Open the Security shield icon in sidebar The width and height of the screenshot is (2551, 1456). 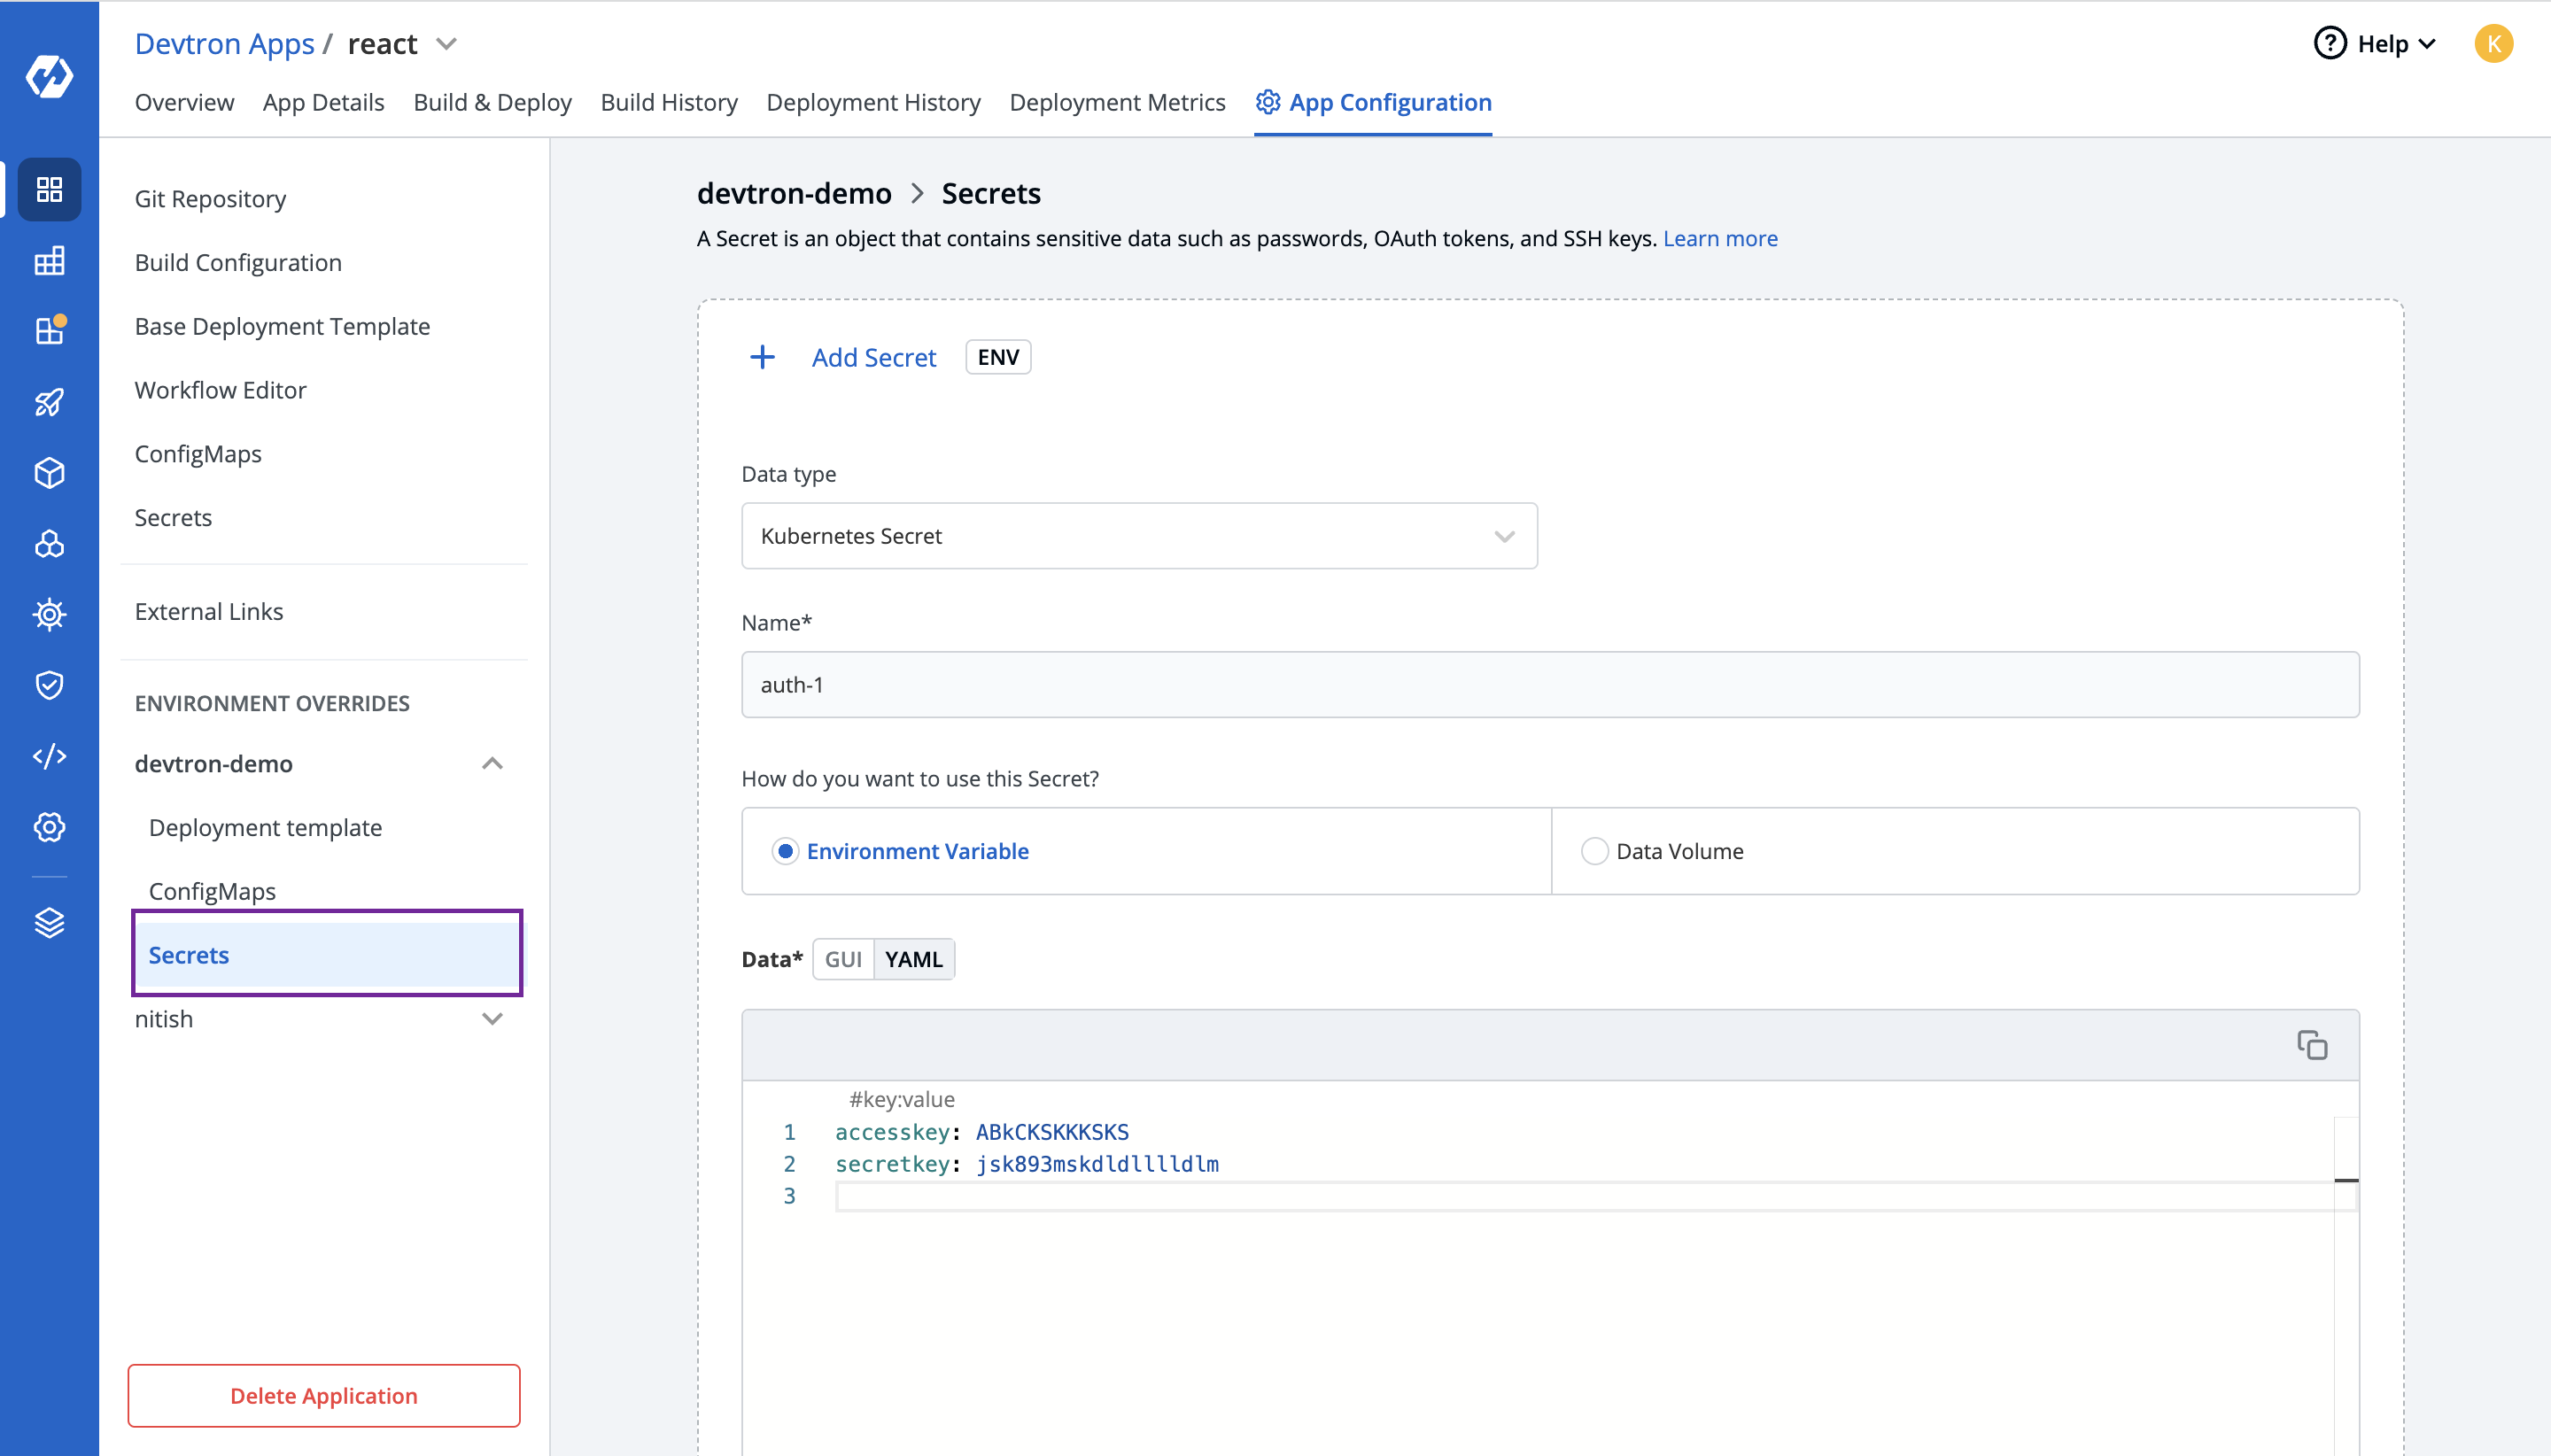tap(49, 685)
